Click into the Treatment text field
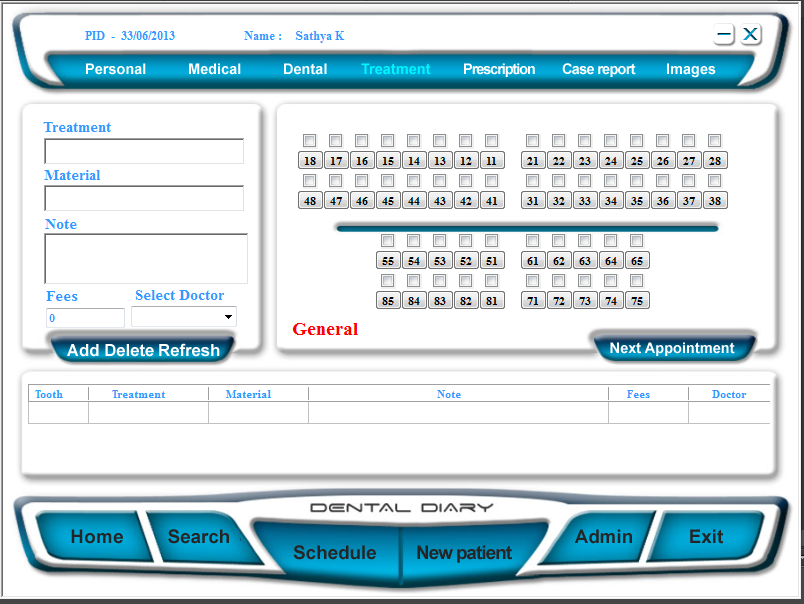This screenshot has width=804, height=604. click(x=144, y=151)
